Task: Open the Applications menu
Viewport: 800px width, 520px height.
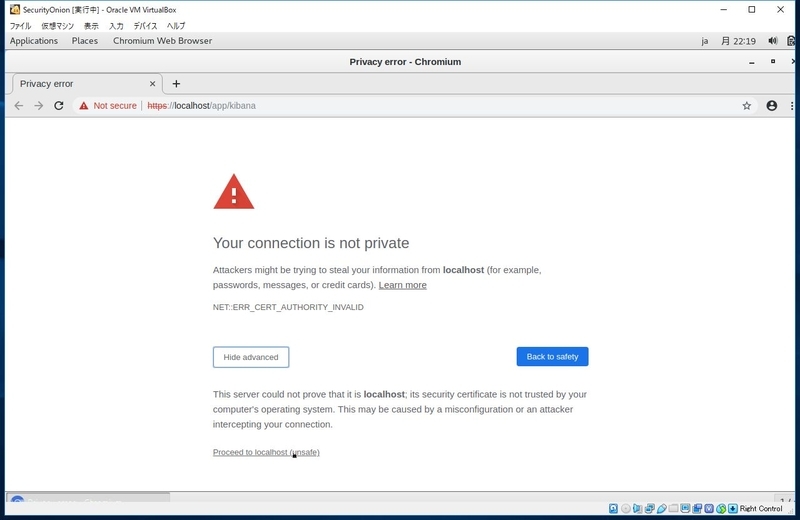Action: click(34, 41)
